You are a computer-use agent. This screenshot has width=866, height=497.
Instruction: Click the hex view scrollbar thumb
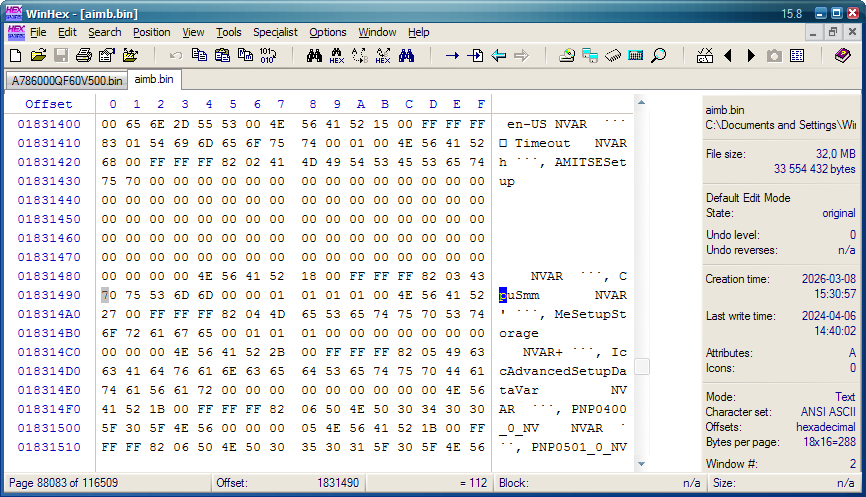pyautogui.click(x=641, y=366)
